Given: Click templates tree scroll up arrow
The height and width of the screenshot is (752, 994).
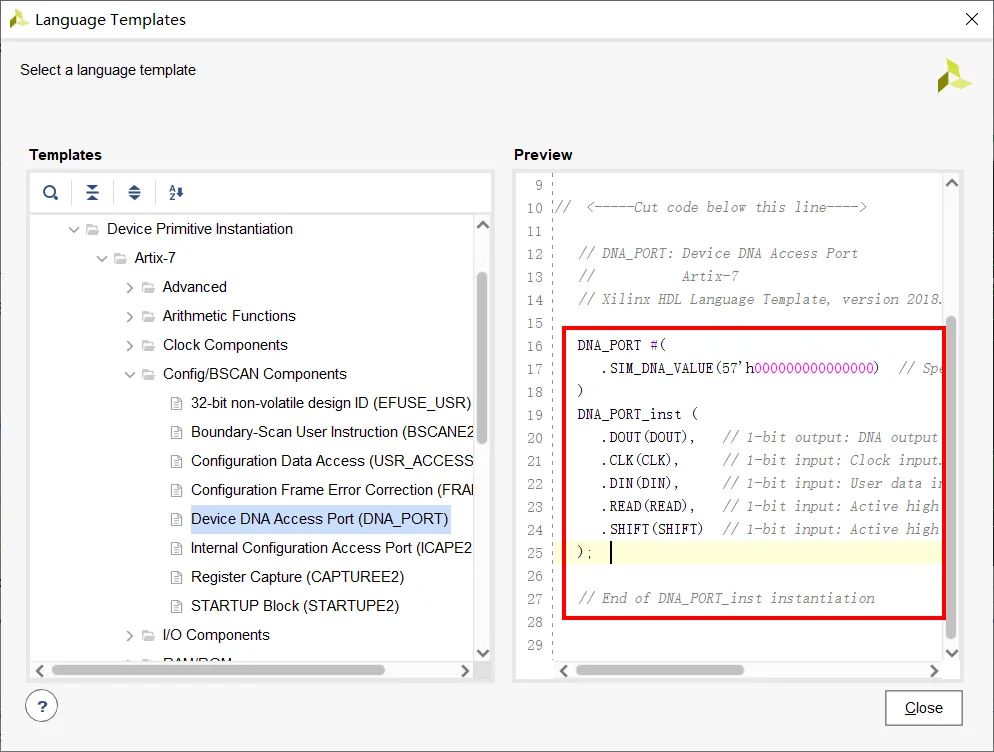Looking at the screenshot, I should click(x=482, y=225).
